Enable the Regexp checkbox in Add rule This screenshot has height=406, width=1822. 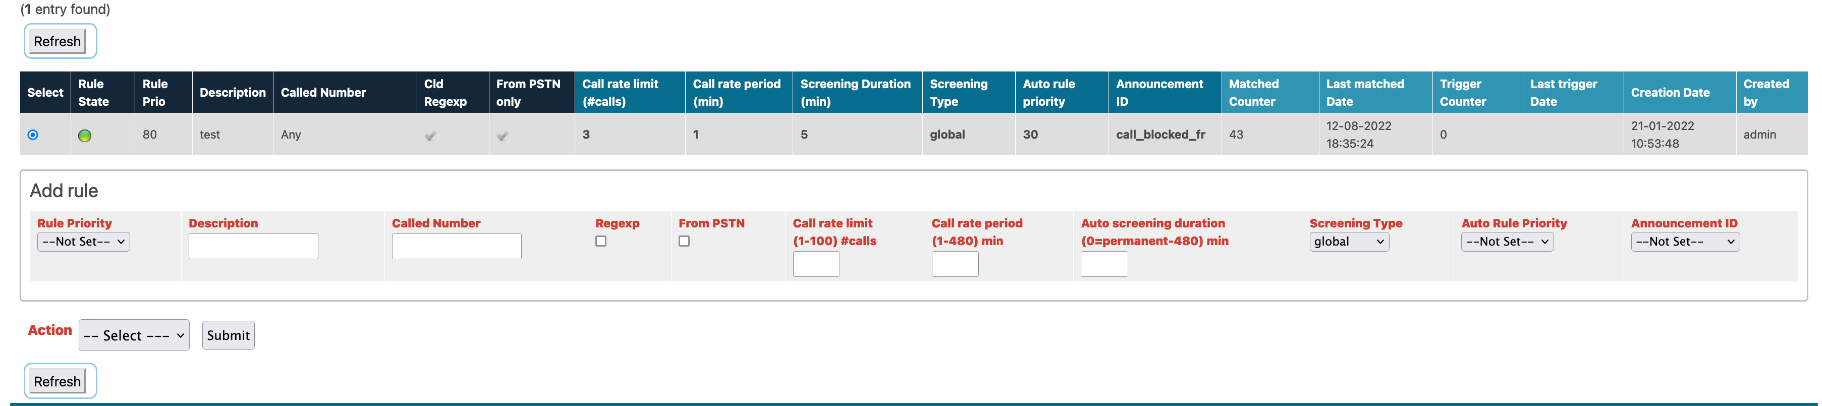click(601, 241)
